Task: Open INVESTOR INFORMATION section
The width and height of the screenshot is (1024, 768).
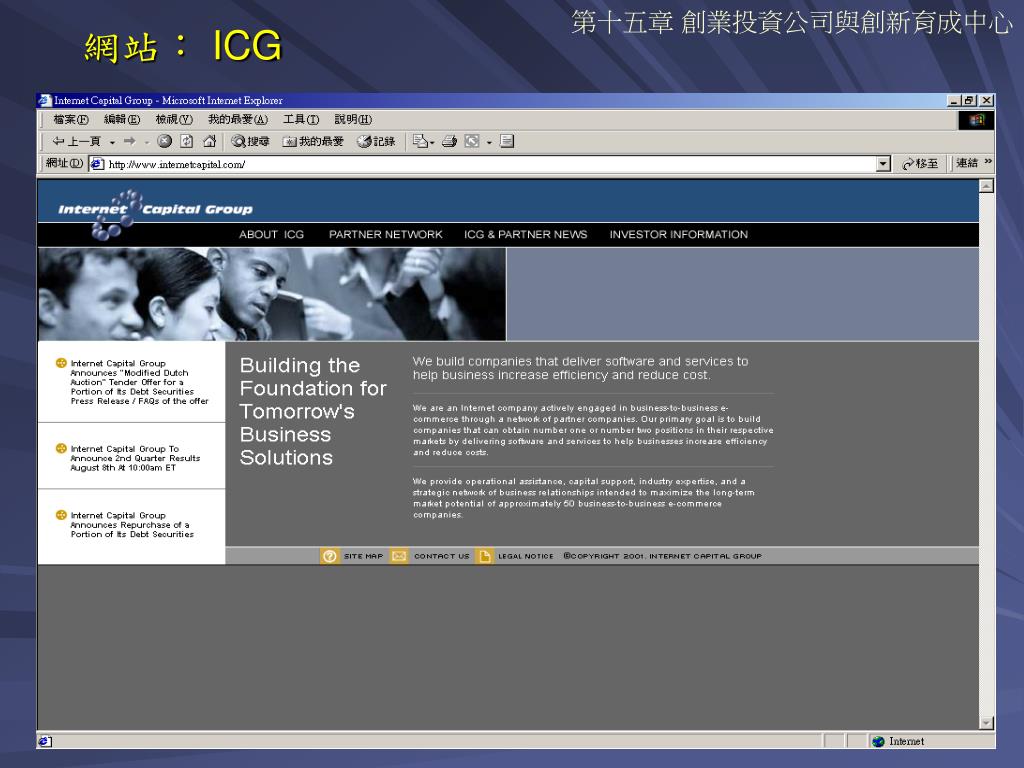Action: [x=679, y=234]
